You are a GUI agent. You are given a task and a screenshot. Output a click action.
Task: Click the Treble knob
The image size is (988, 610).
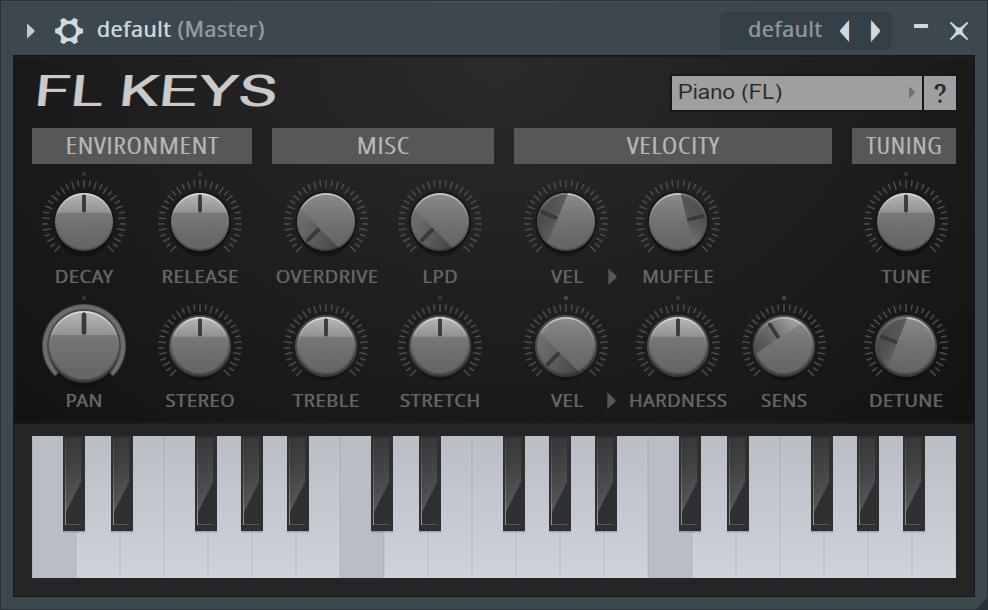pos(326,346)
